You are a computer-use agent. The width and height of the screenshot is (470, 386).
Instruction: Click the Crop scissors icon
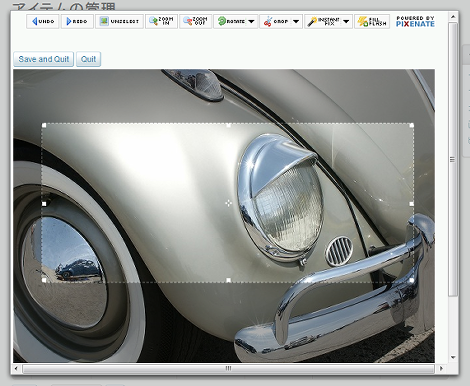pyautogui.click(x=268, y=22)
